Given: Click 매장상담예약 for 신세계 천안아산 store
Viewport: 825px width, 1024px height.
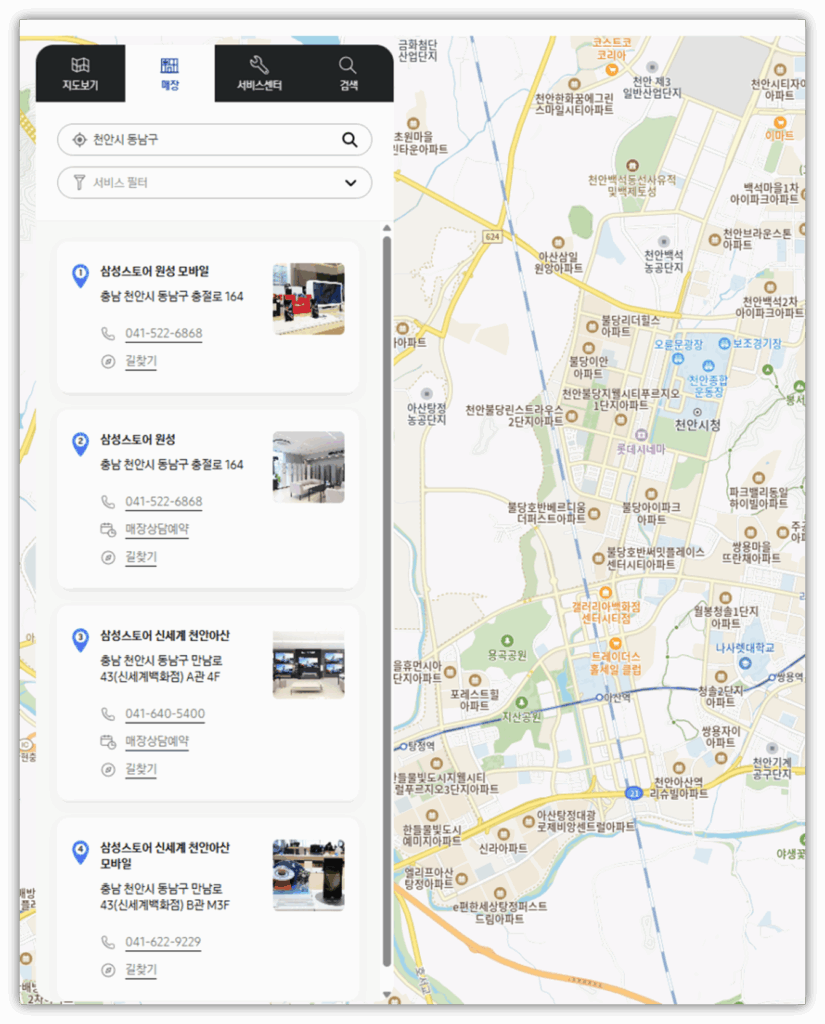Looking at the screenshot, I should pyautogui.click(x=157, y=742).
